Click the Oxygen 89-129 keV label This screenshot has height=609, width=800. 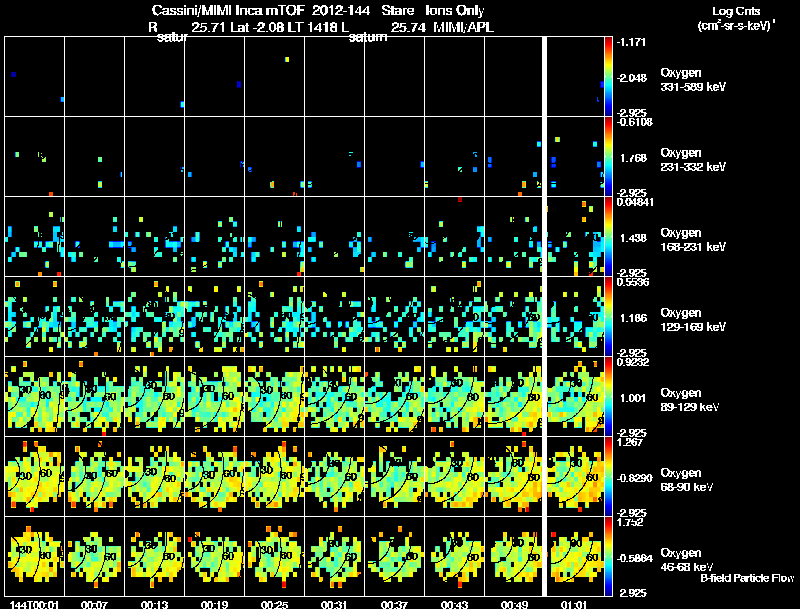coord(690,400)
